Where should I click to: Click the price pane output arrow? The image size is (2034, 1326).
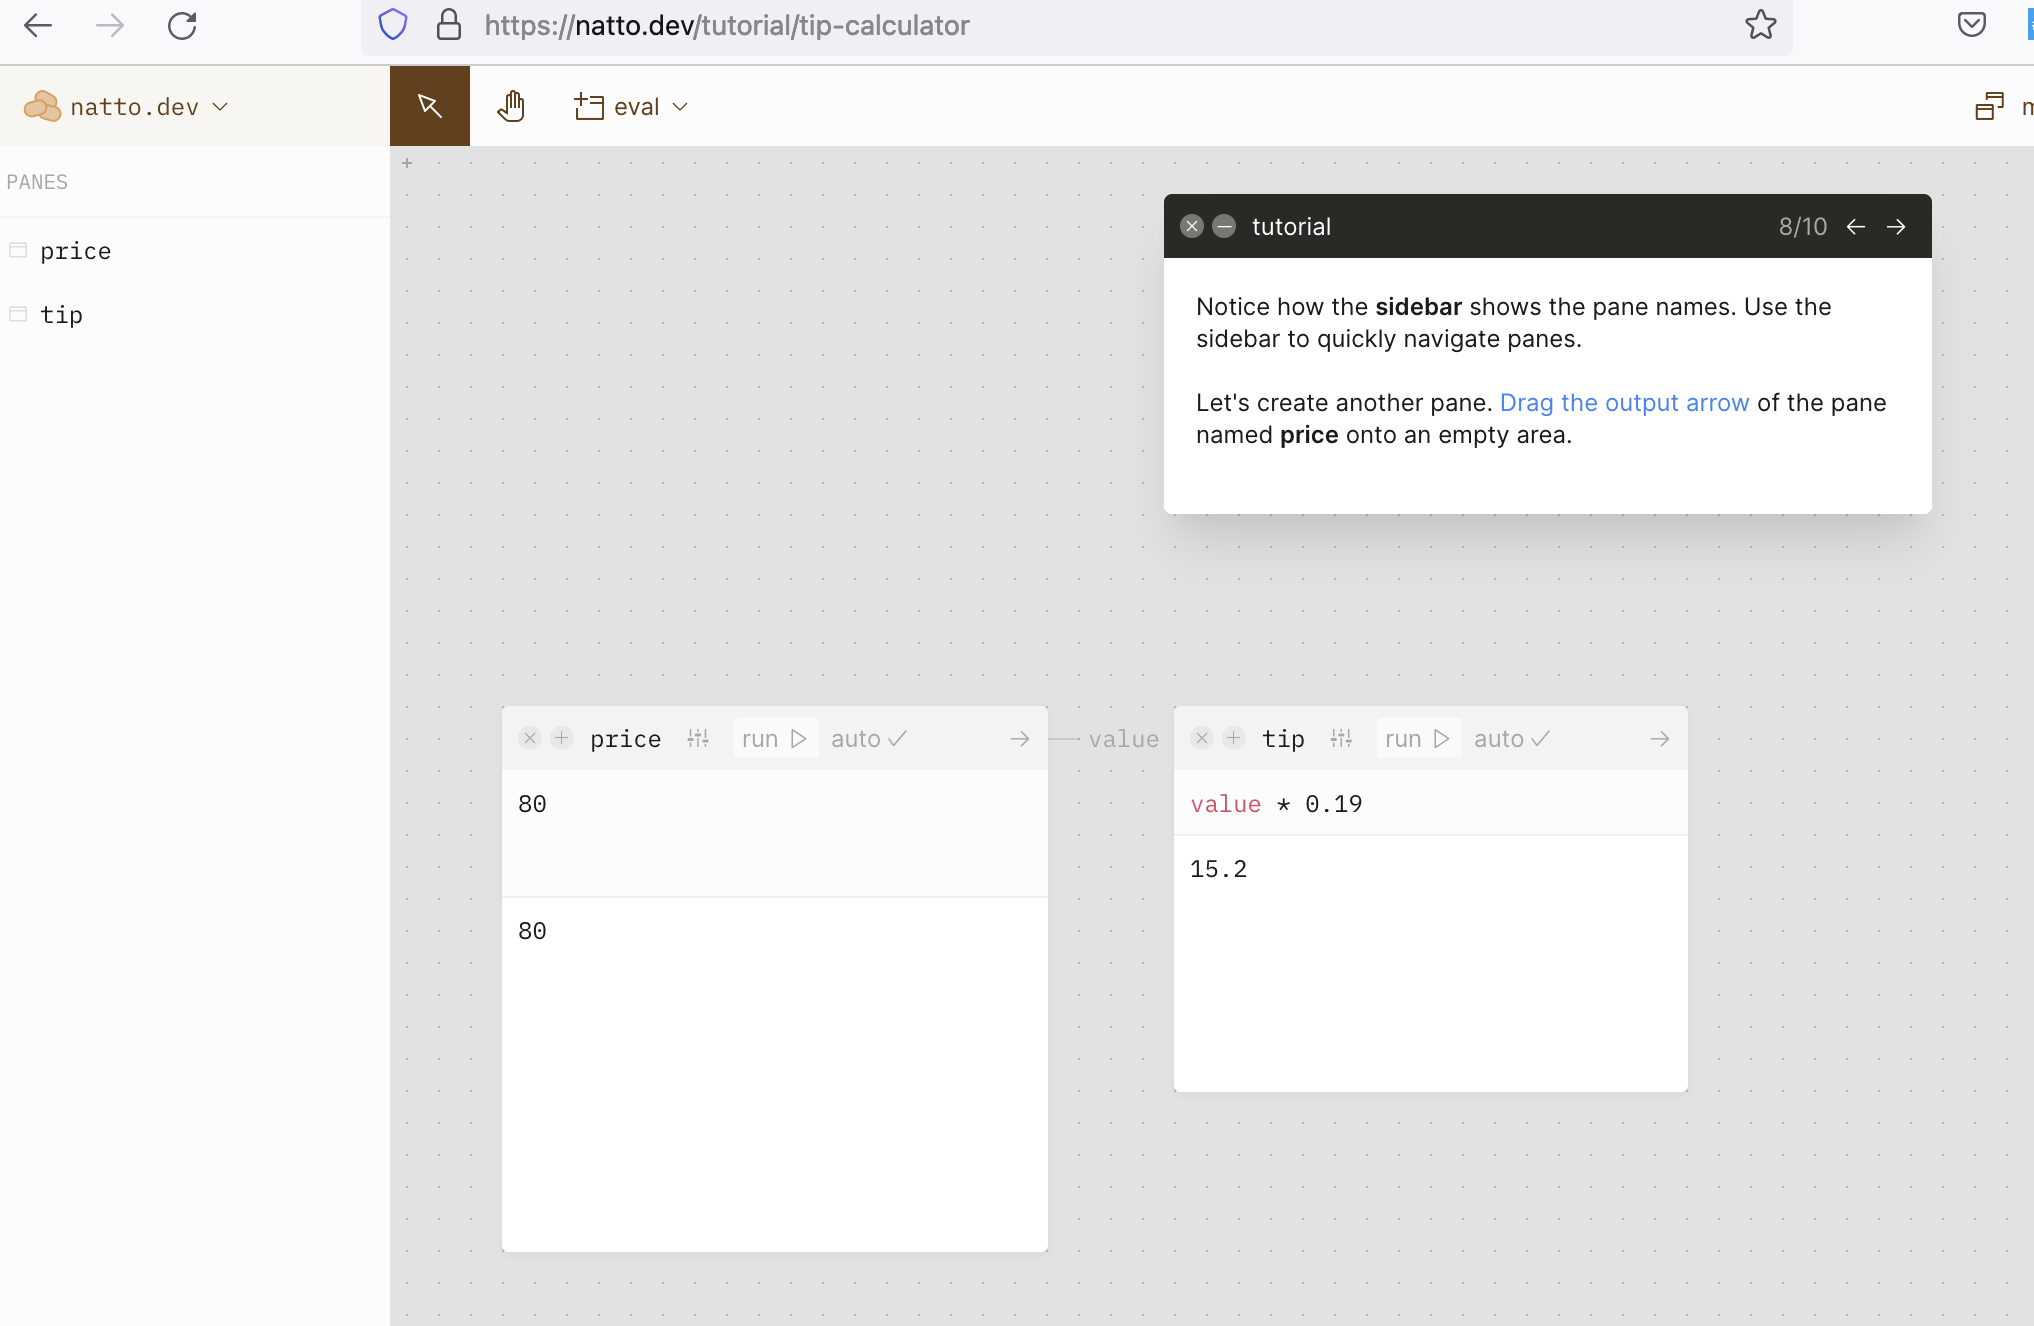point(1019,739)
